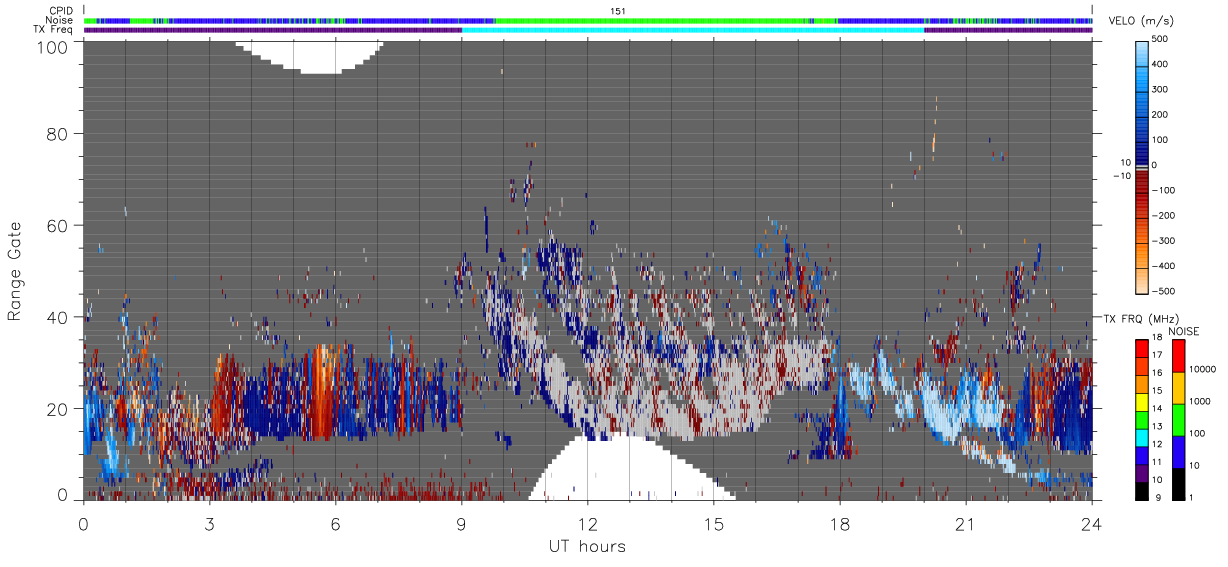Click noise scale label "10000"
Image resolution: width=1228 pixels, height=567 pixels.
point(1201,370)
